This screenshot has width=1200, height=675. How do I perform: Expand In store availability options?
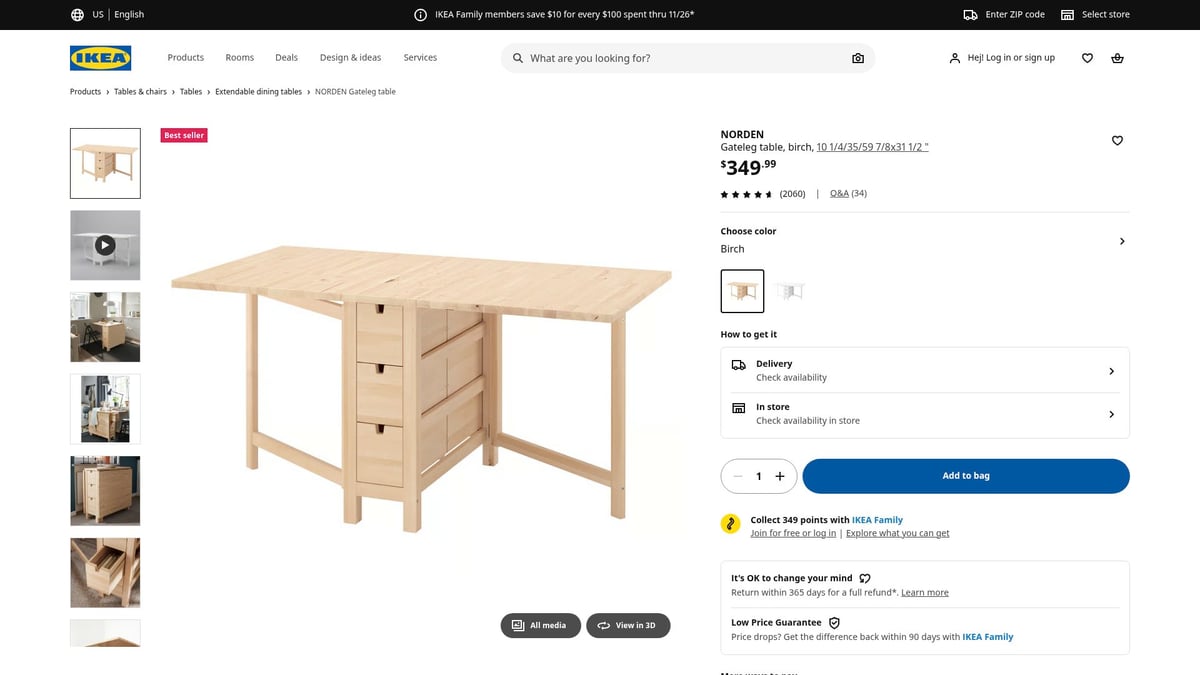tap(1111, 413)
